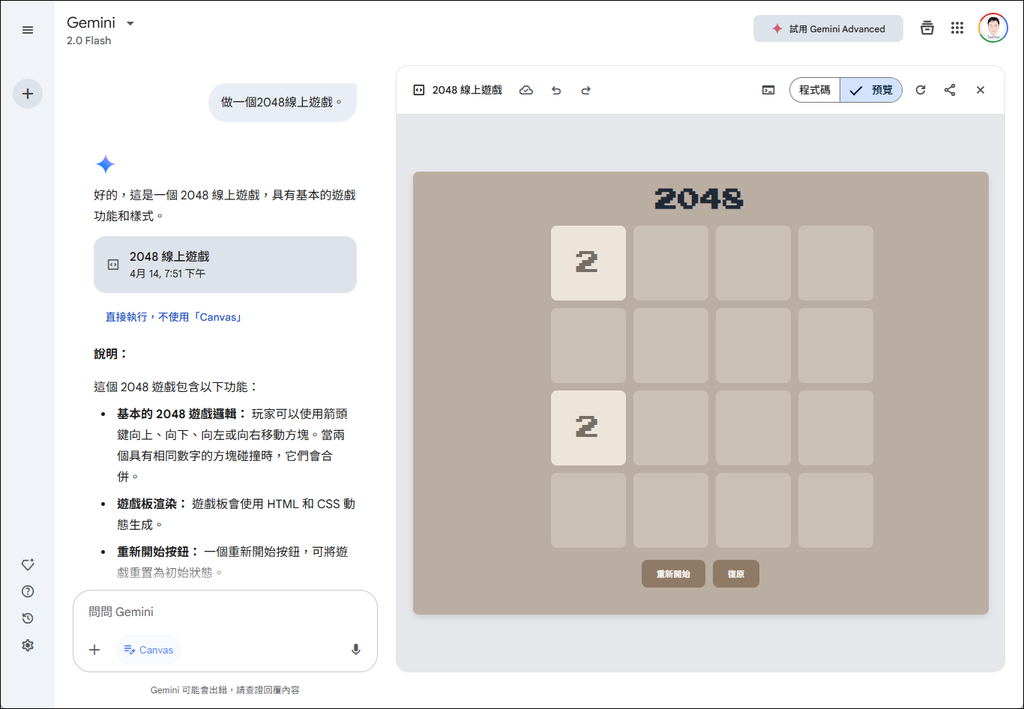
Task: Open the console panel icon
Action: pos(768,90)
